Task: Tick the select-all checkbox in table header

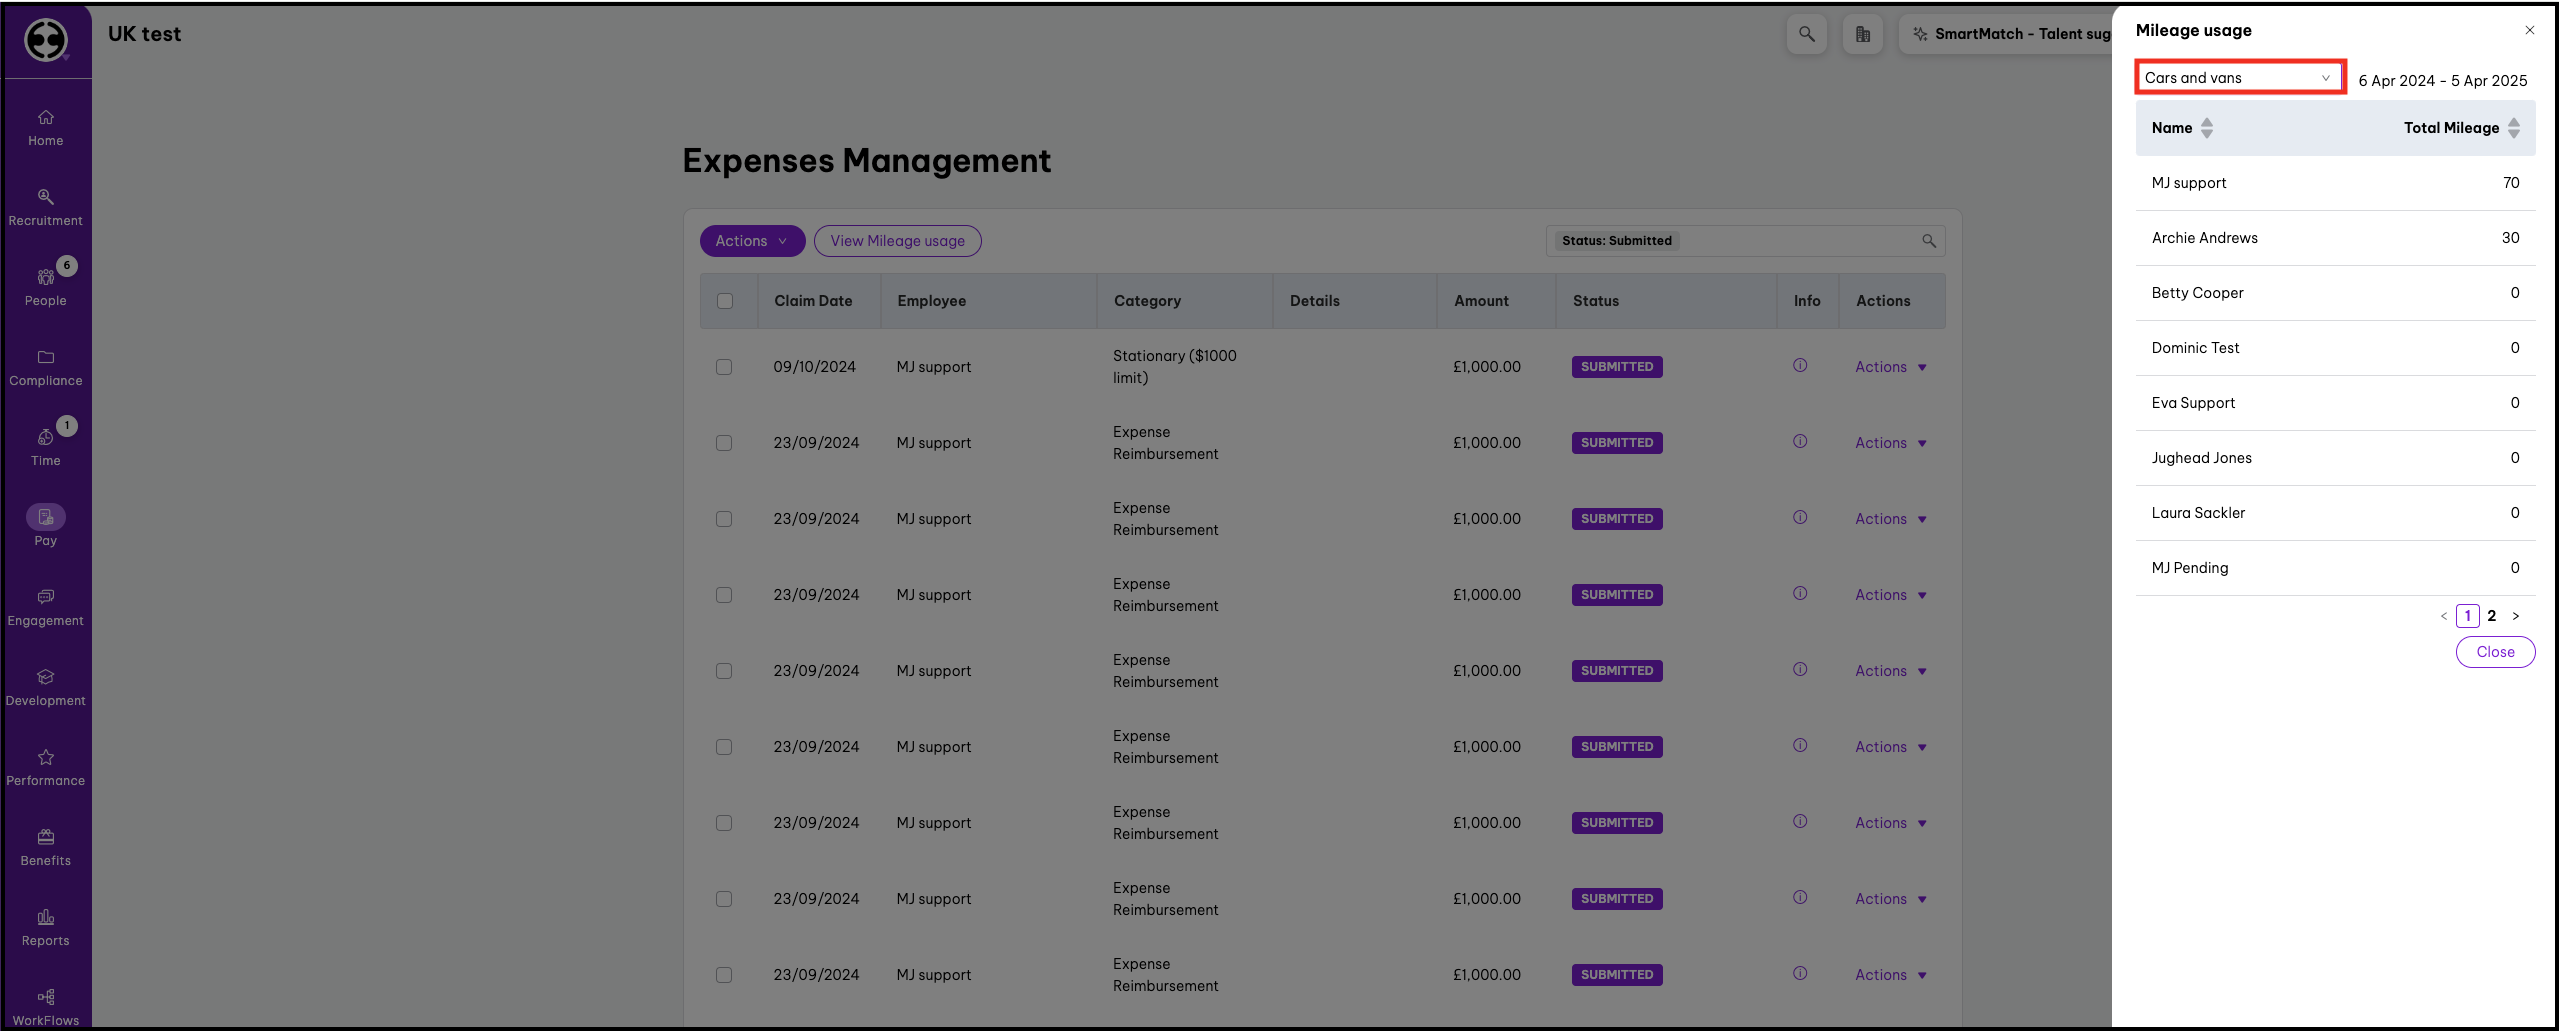Action: click(x=725, y=301)
